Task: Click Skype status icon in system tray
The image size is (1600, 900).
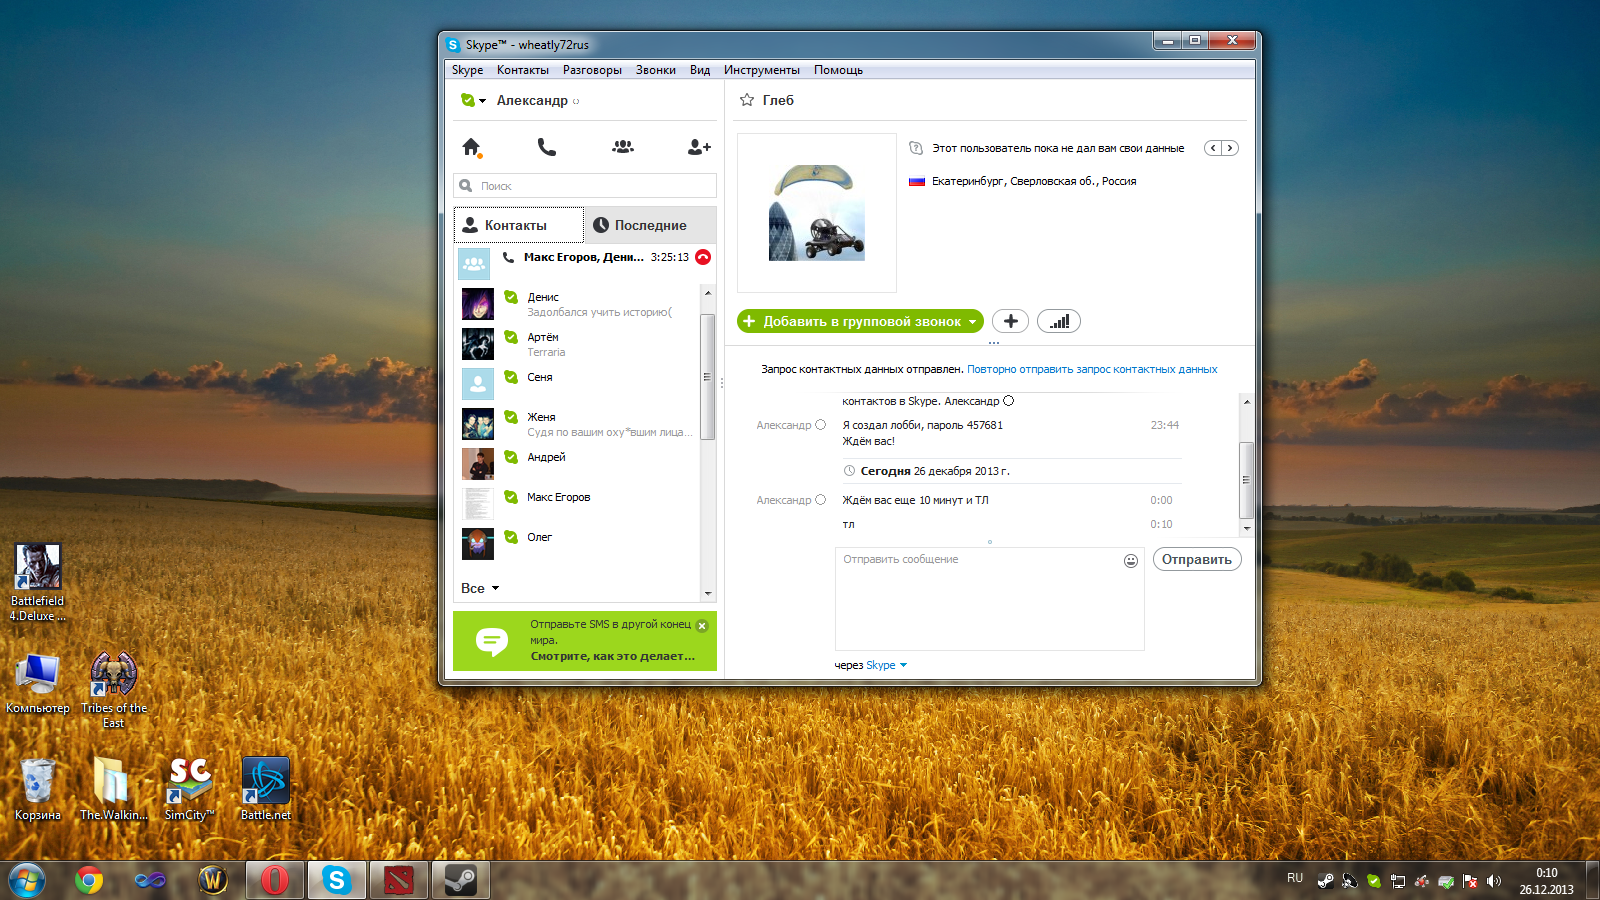Action: [1374, 881]
